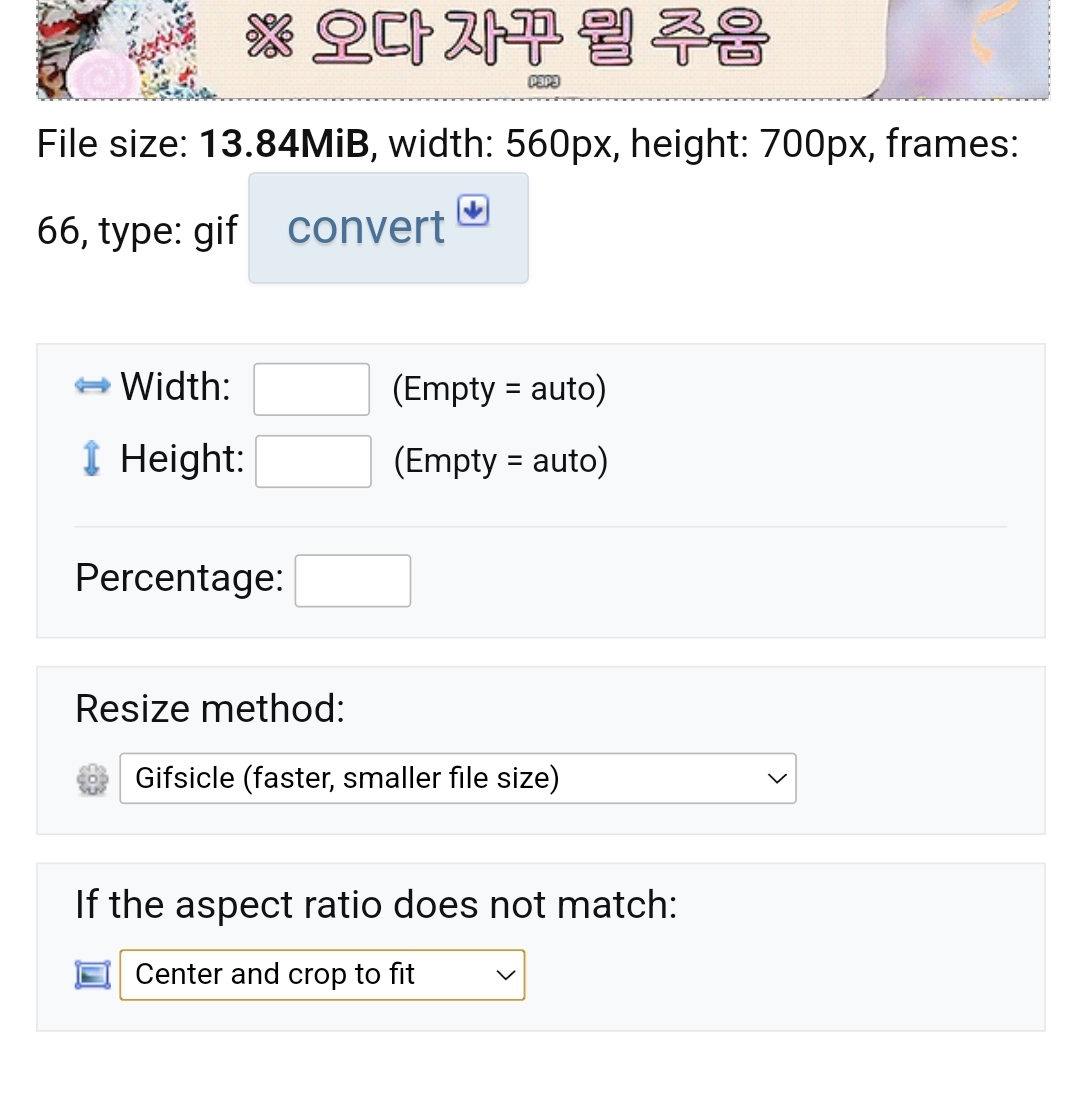The width and height of the screenshot is (1080, 1098).
Task: Focus the Height input field
Action: click(x=313, y=461)
